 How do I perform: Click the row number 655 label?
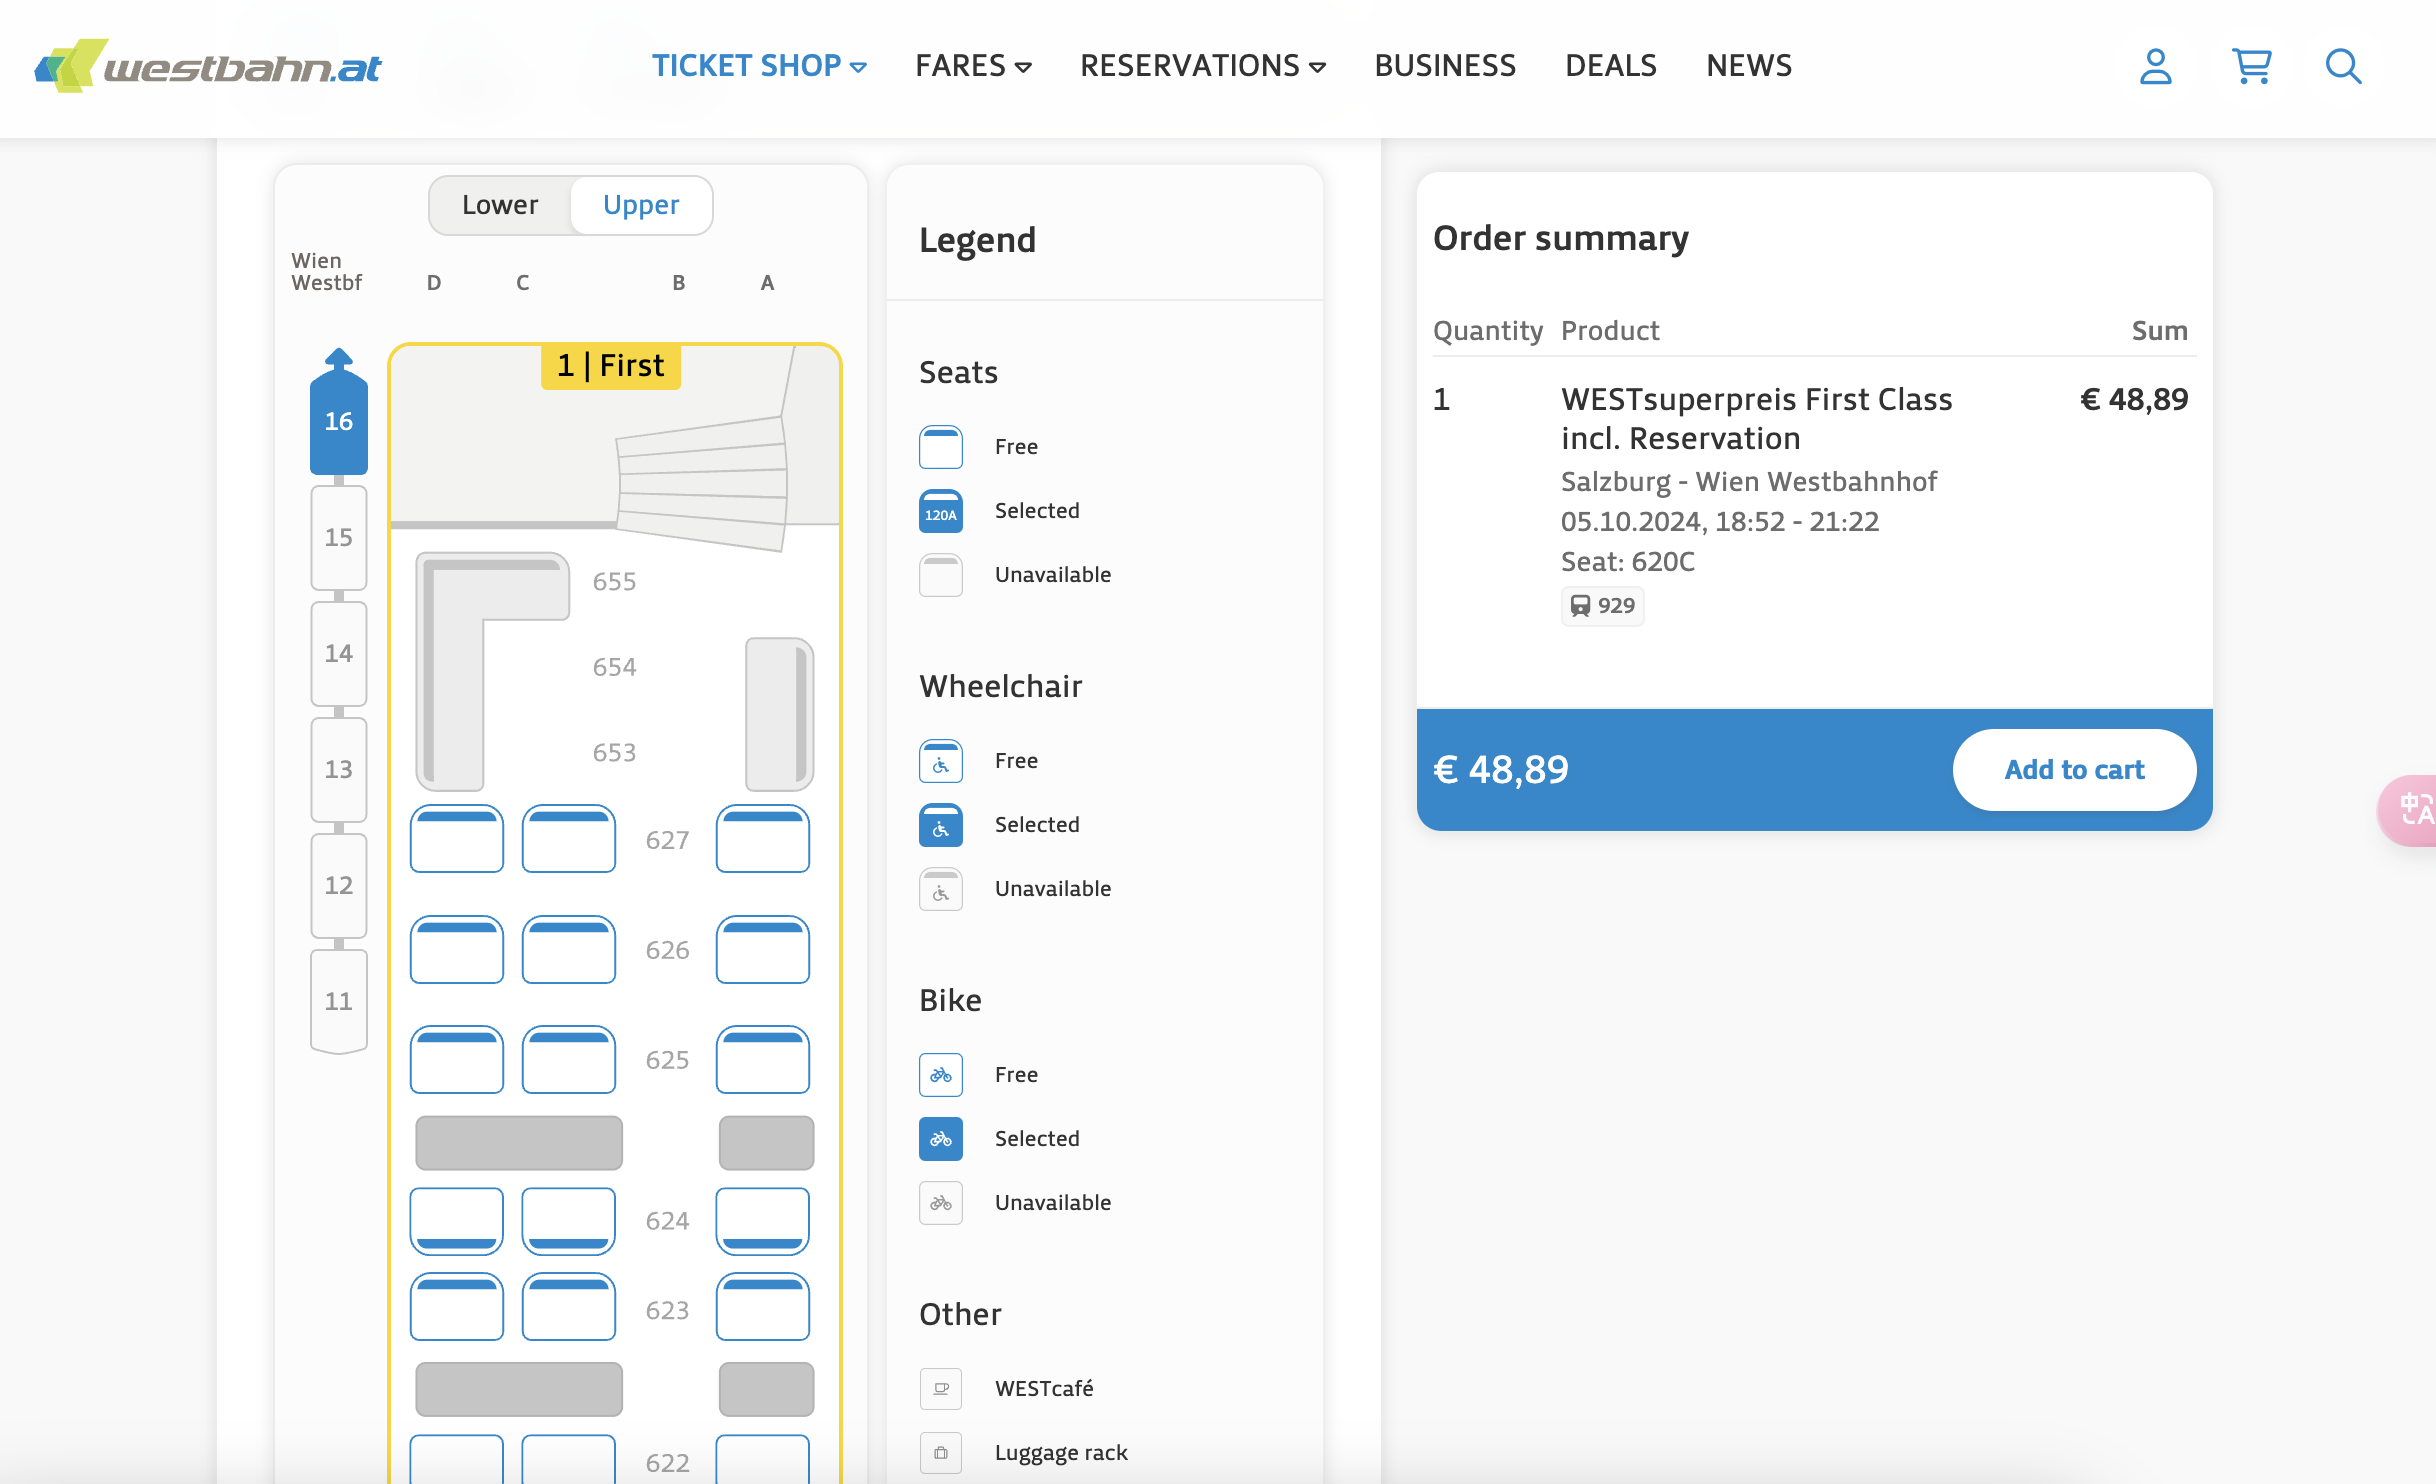coord(614,582)
